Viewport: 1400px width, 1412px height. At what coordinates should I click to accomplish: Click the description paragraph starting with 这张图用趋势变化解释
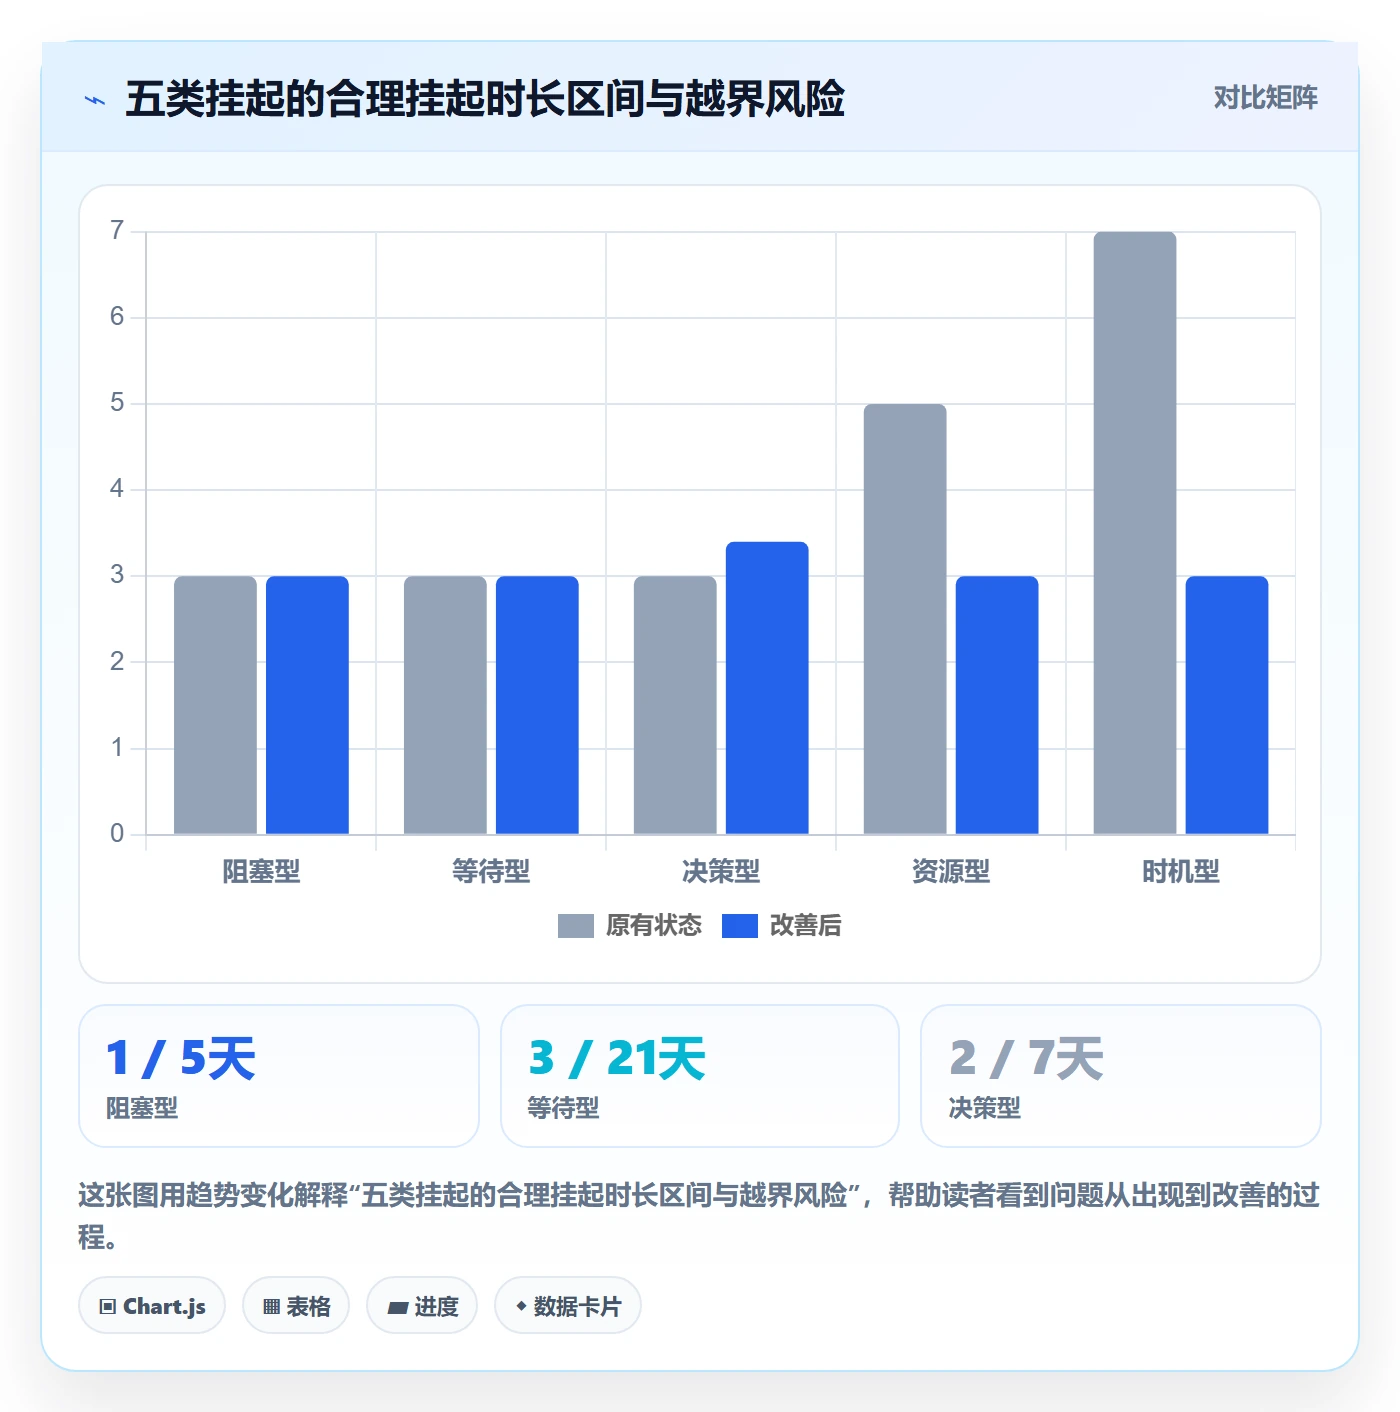point(699,1215)
